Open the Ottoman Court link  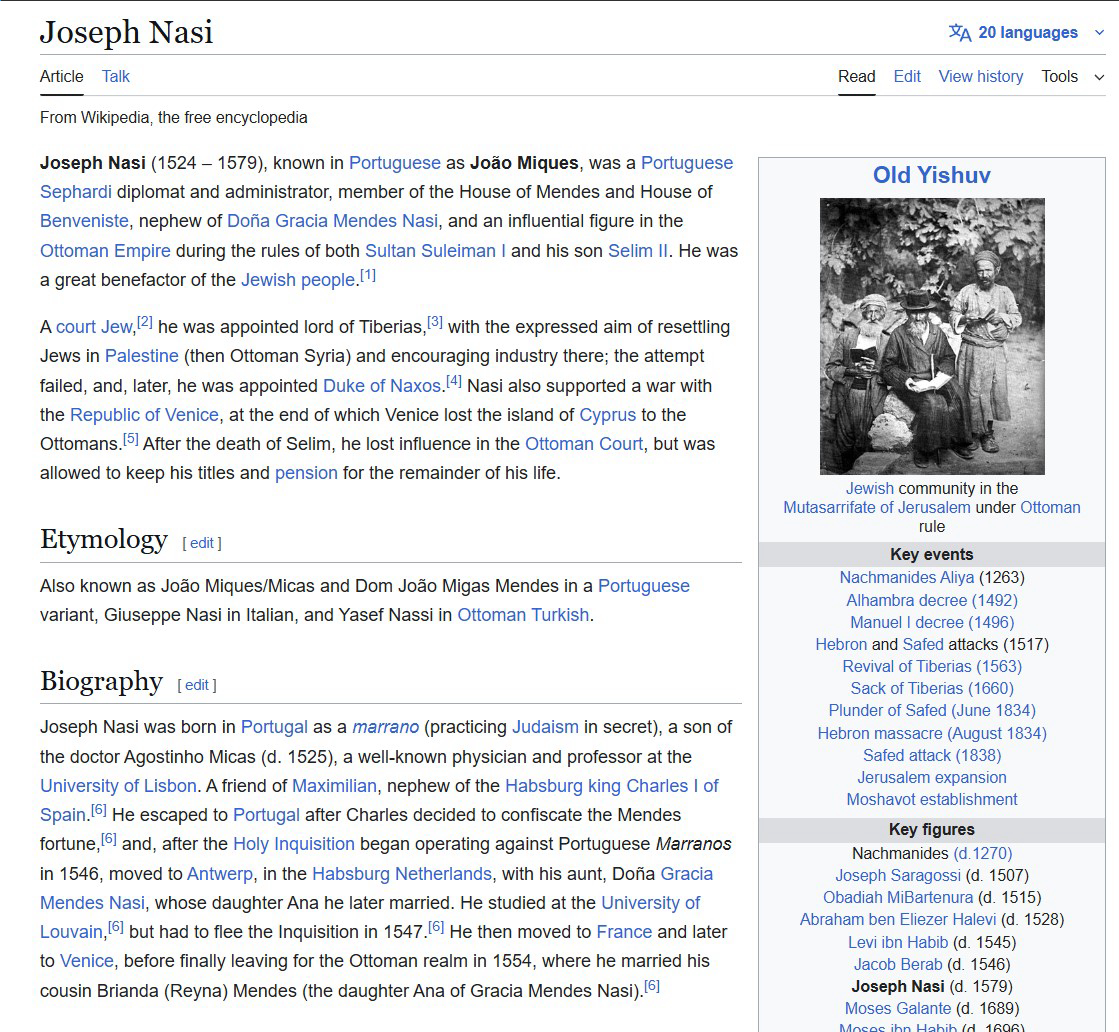pos(584,444)
